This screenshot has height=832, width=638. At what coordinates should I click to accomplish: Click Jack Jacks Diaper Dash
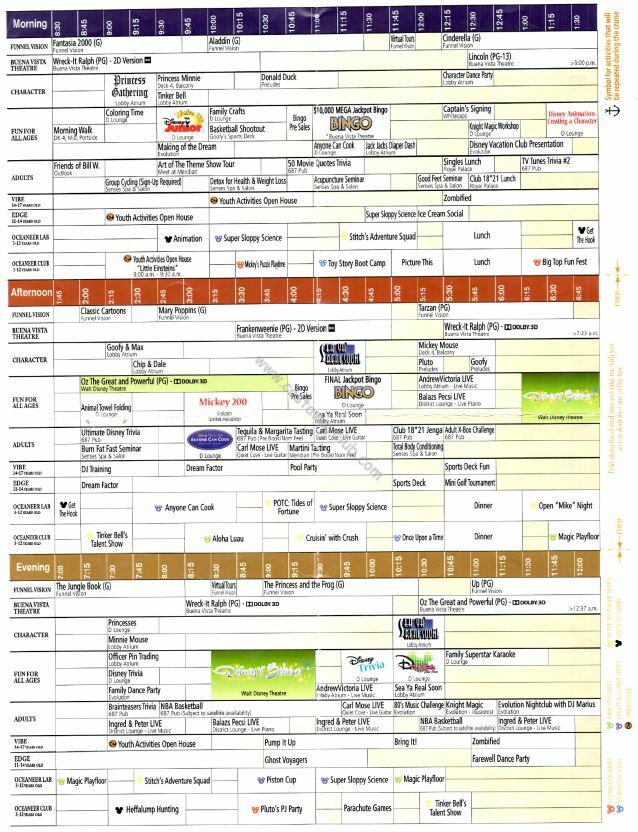(x=391, y=145)
